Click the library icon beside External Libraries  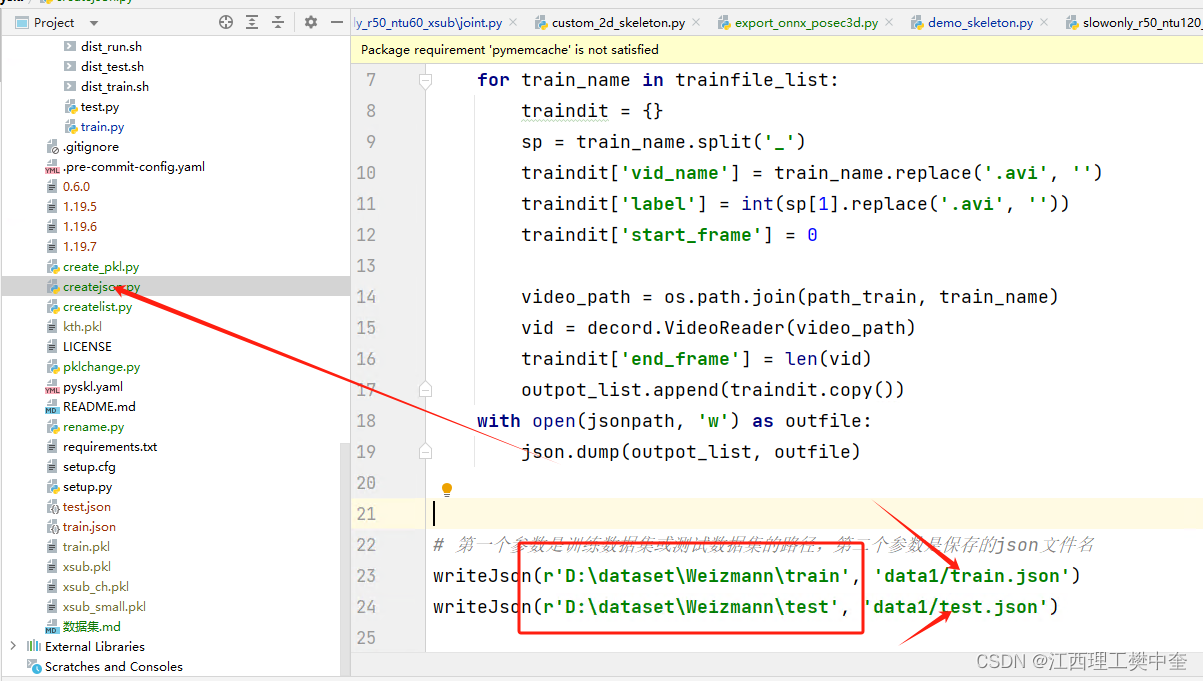coord(34,647)
